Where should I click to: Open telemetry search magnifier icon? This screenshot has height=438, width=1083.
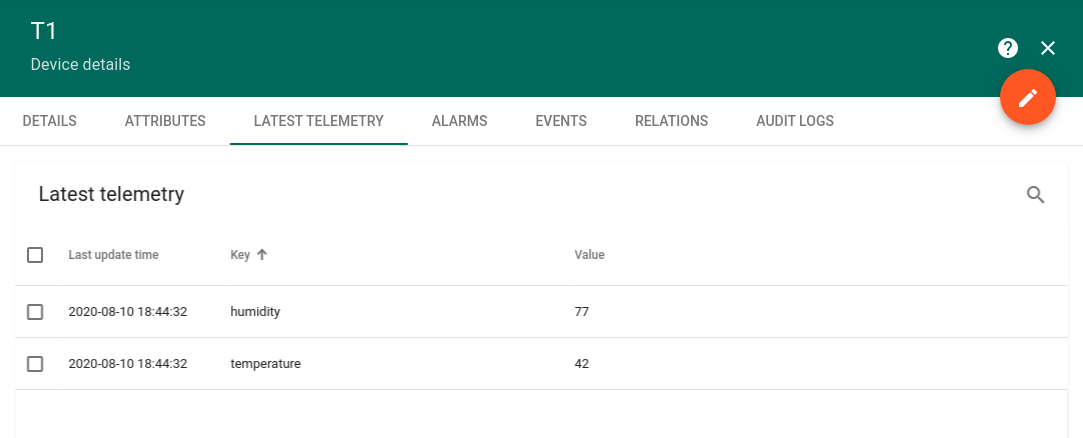[x=1035, y=195]
